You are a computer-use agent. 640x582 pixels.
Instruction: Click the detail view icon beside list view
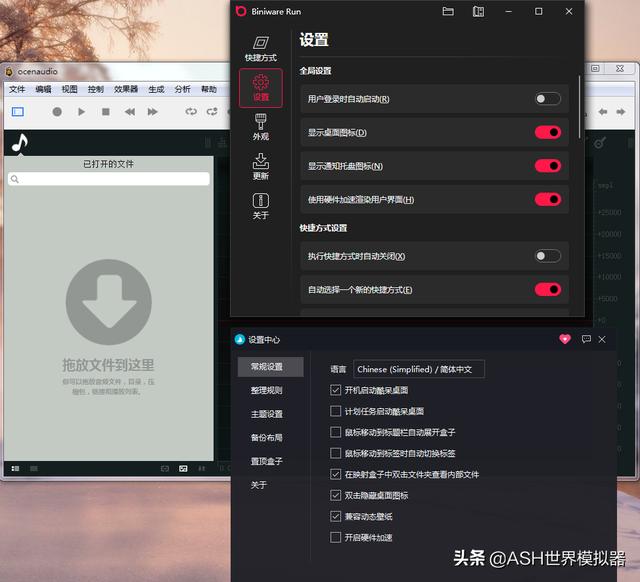pyautogui.click(x=34, y=468)
